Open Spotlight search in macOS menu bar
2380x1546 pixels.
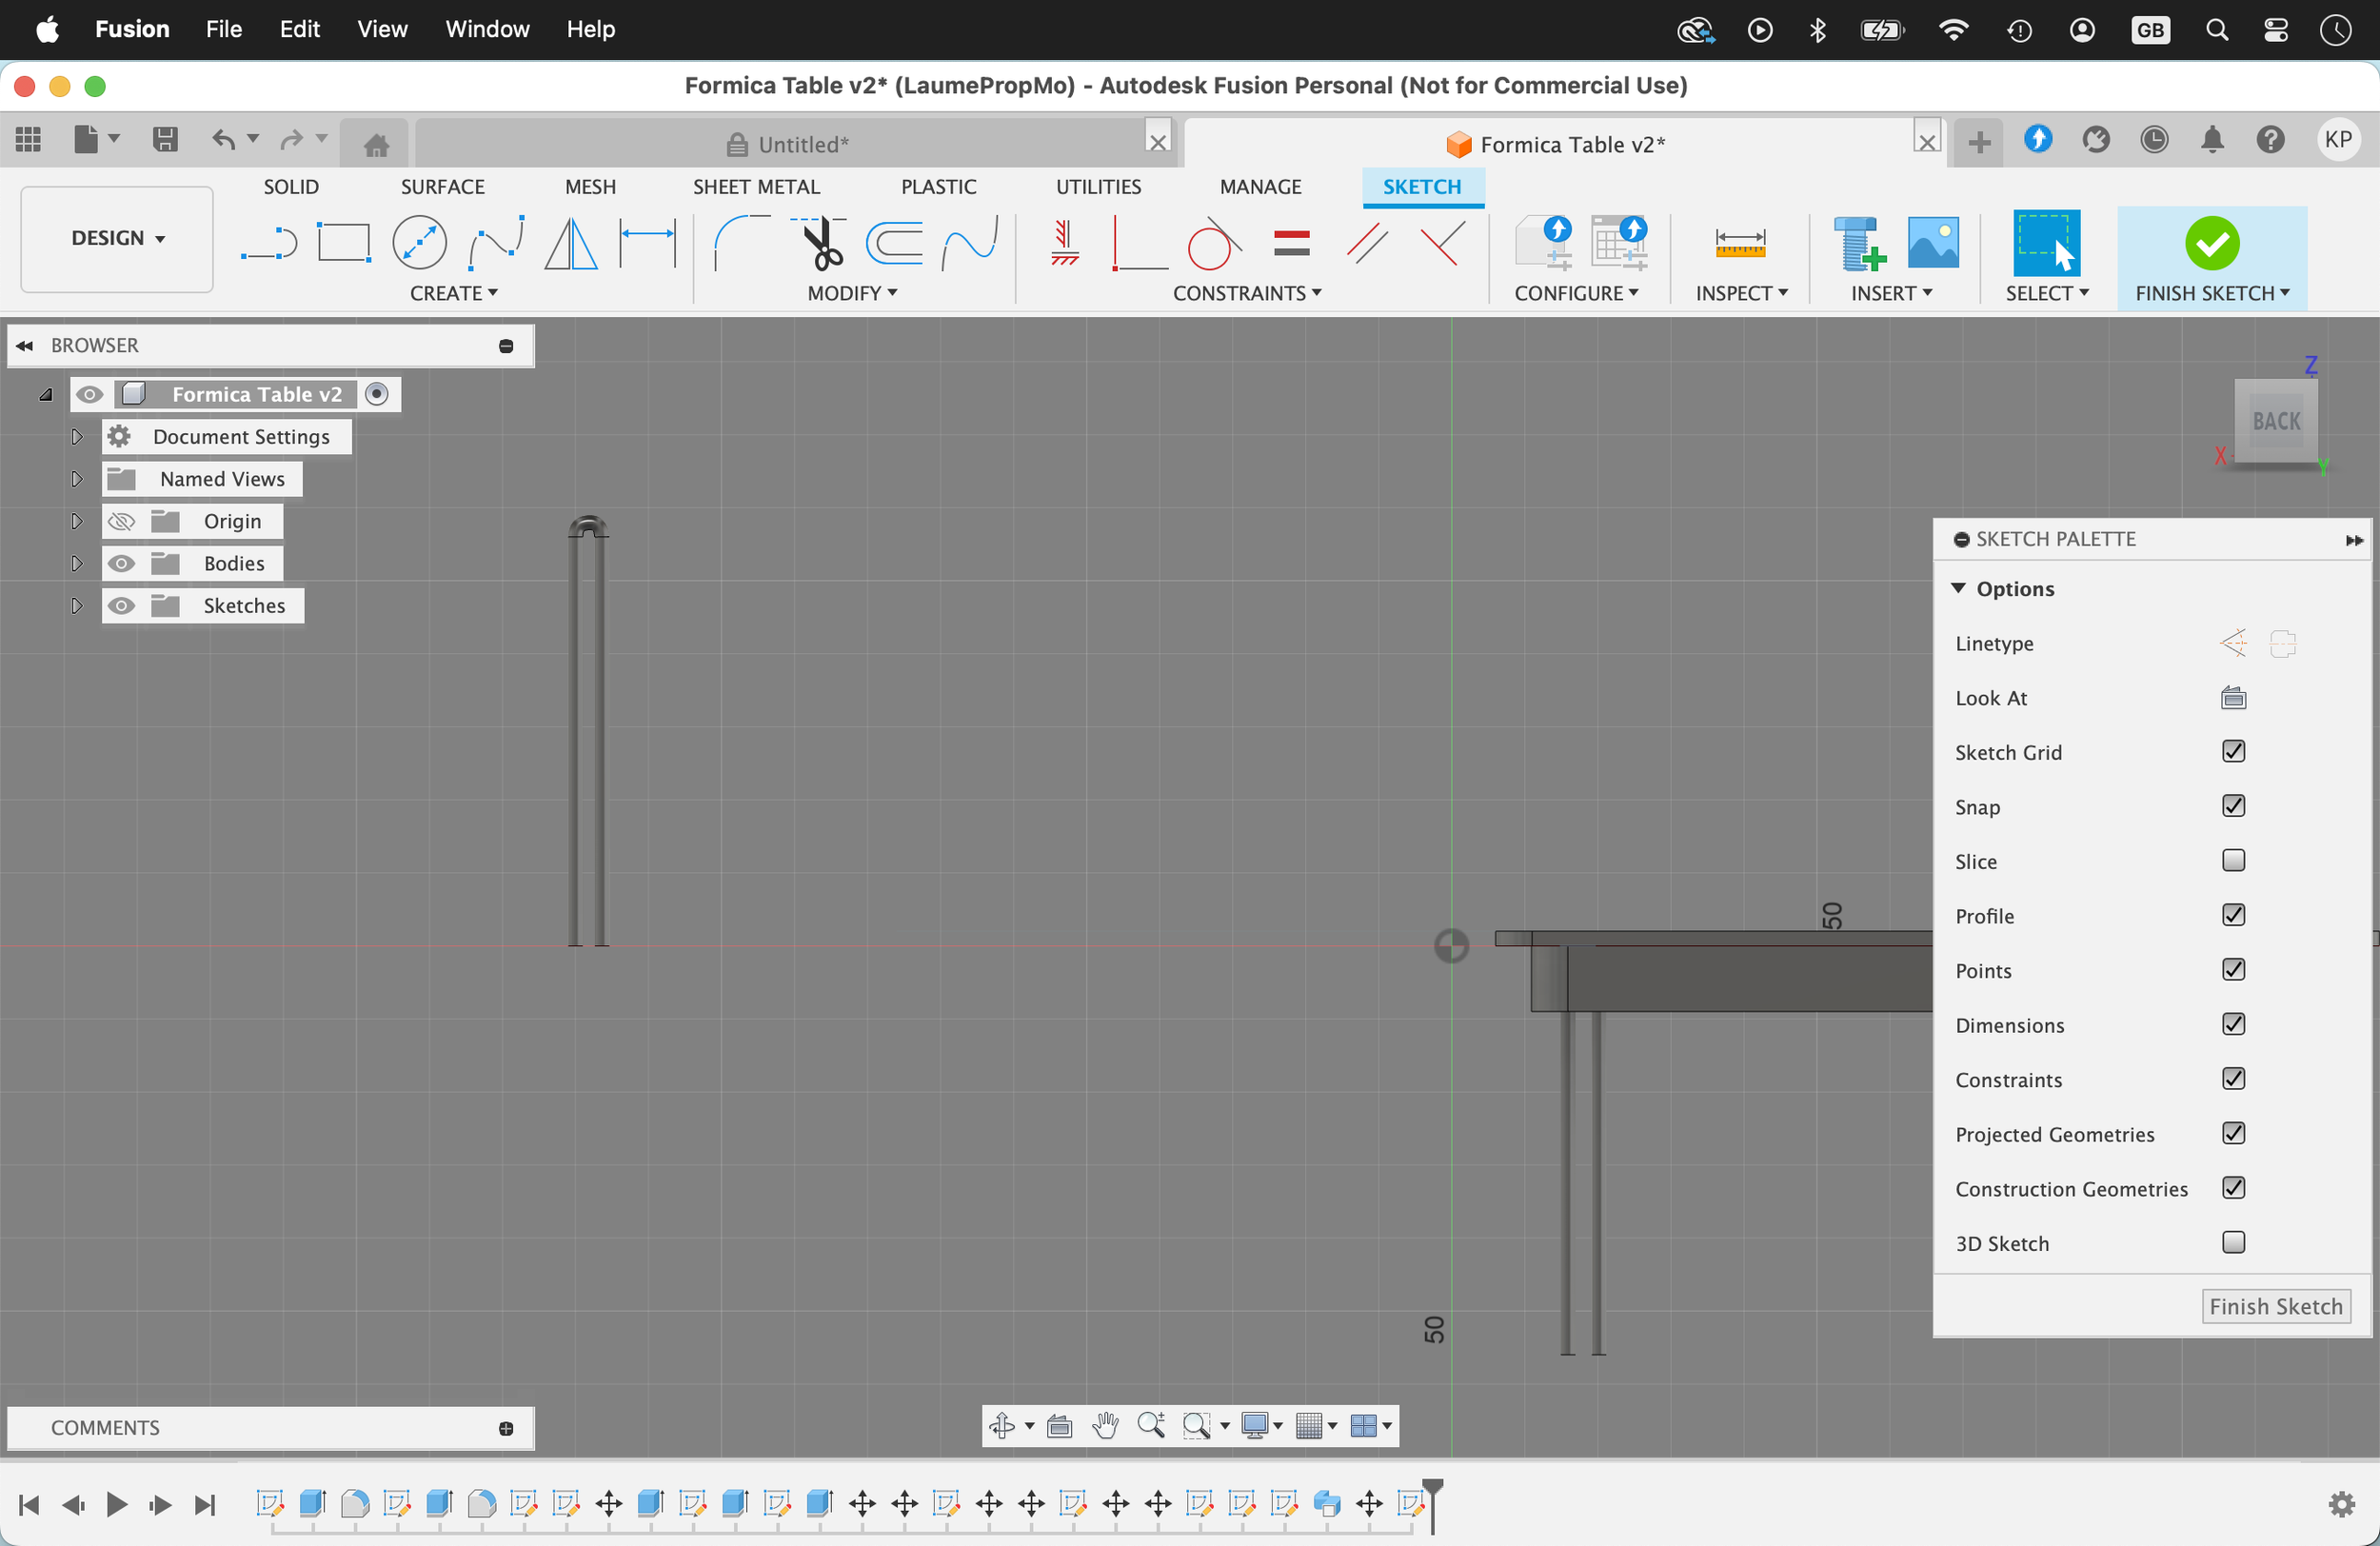coord(2217,30)
